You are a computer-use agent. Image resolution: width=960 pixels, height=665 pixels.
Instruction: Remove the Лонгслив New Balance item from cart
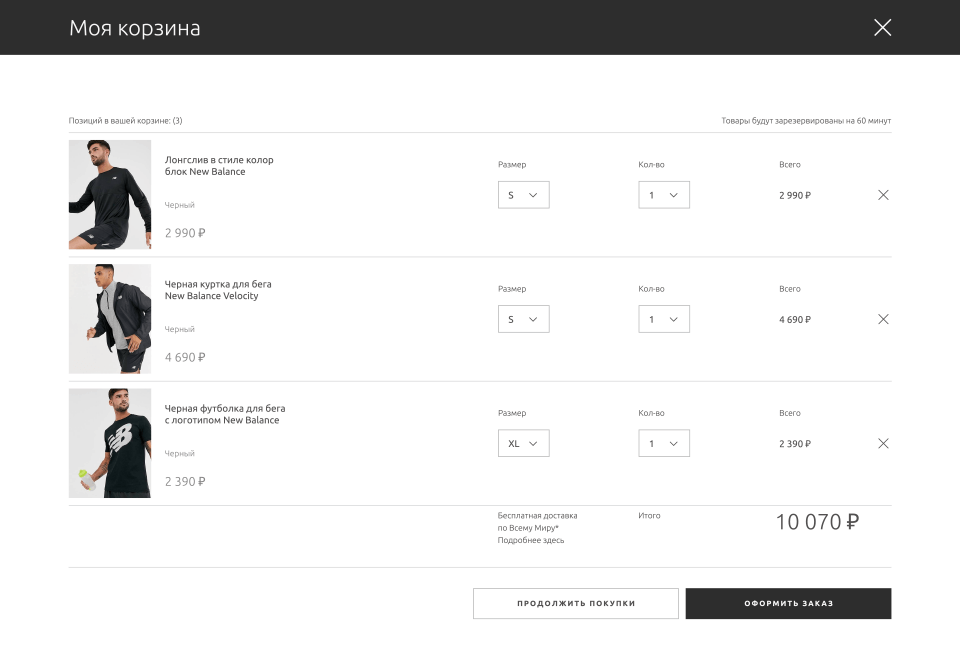(883, 195)
